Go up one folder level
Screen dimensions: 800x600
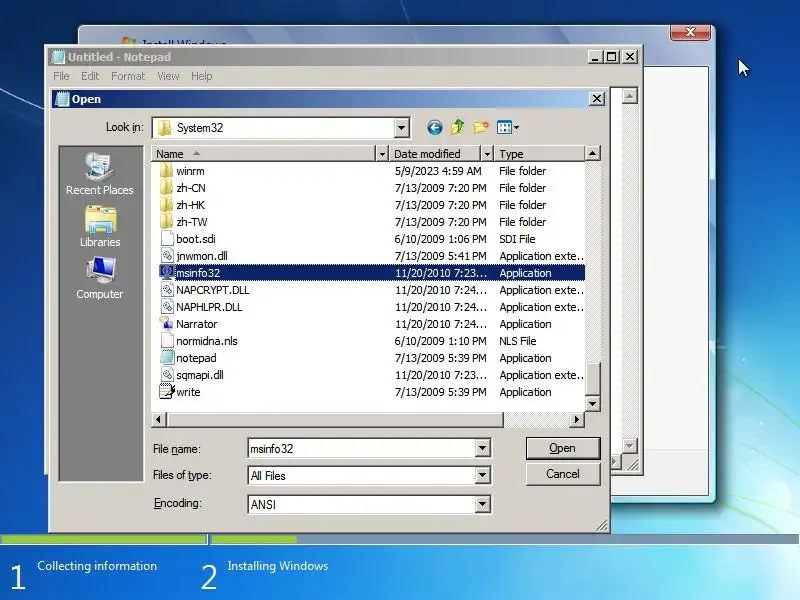point(458,127)
